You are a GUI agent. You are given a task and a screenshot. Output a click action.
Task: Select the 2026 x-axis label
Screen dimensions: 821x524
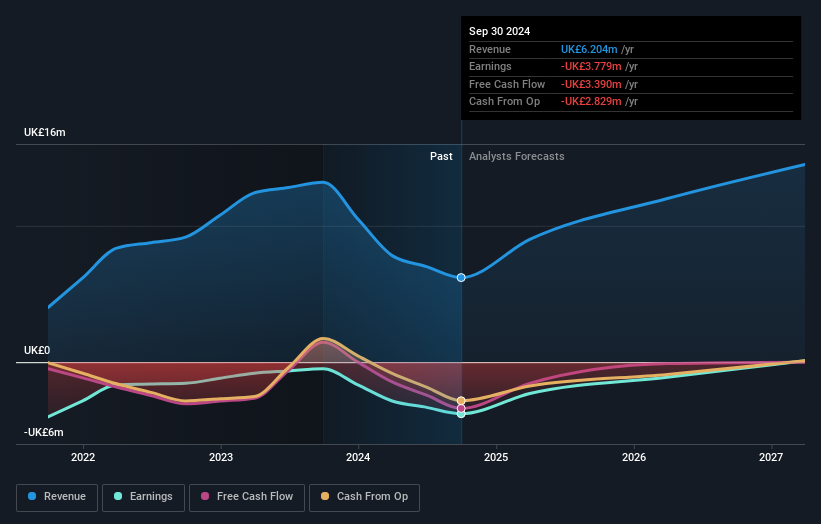pyautogui.click(x=634, y=457)
